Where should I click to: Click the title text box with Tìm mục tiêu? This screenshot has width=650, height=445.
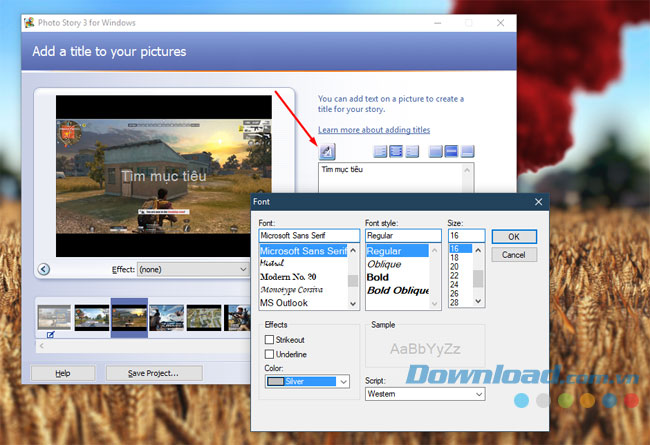point(396,178)
